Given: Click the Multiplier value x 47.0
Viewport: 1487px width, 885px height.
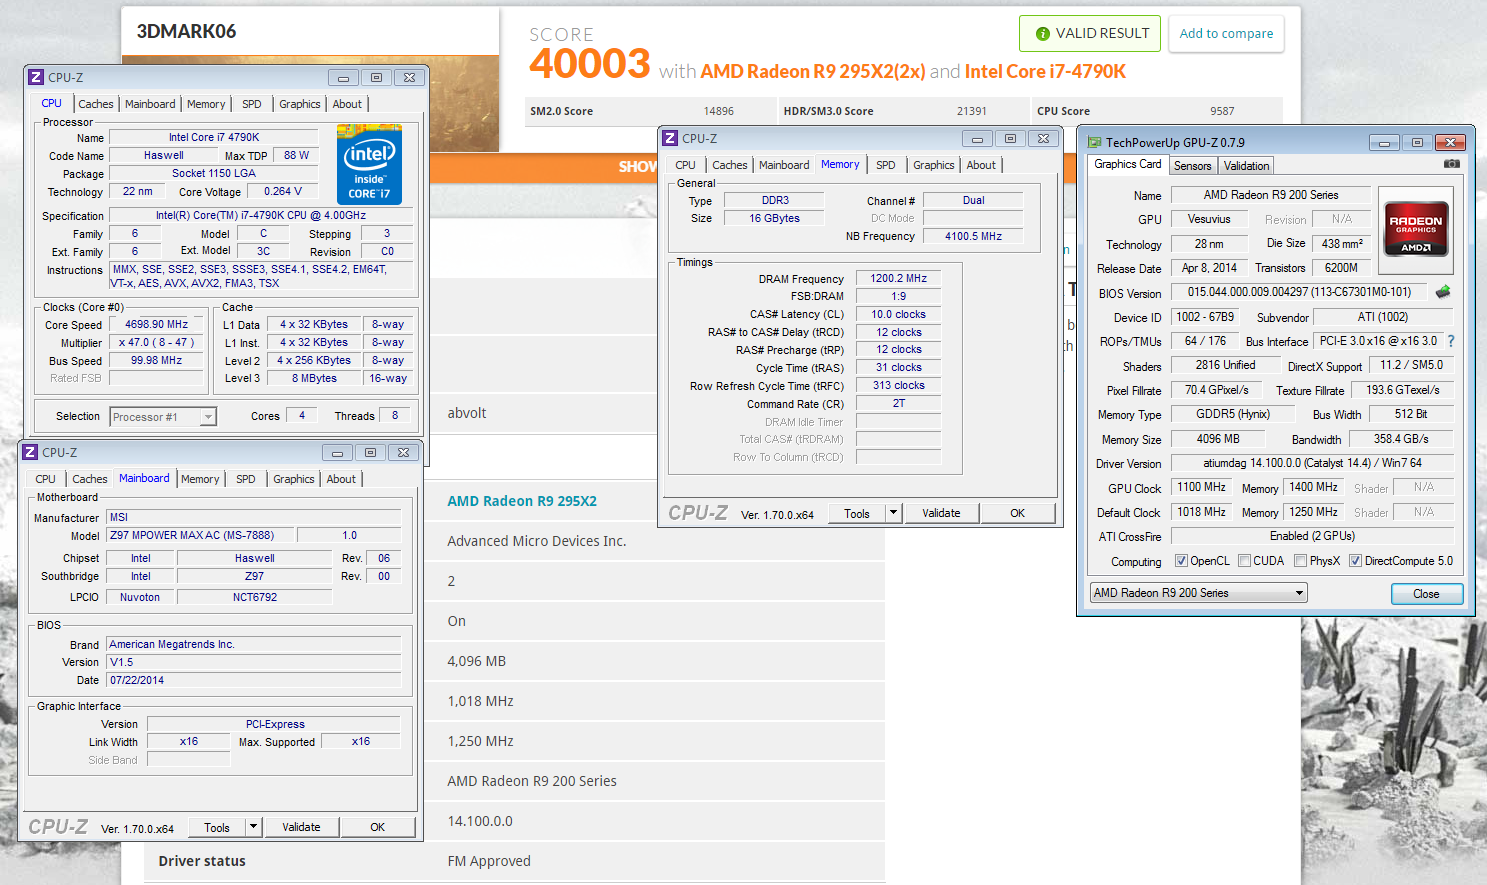Looking at the screenshot, I should [156, 342].
